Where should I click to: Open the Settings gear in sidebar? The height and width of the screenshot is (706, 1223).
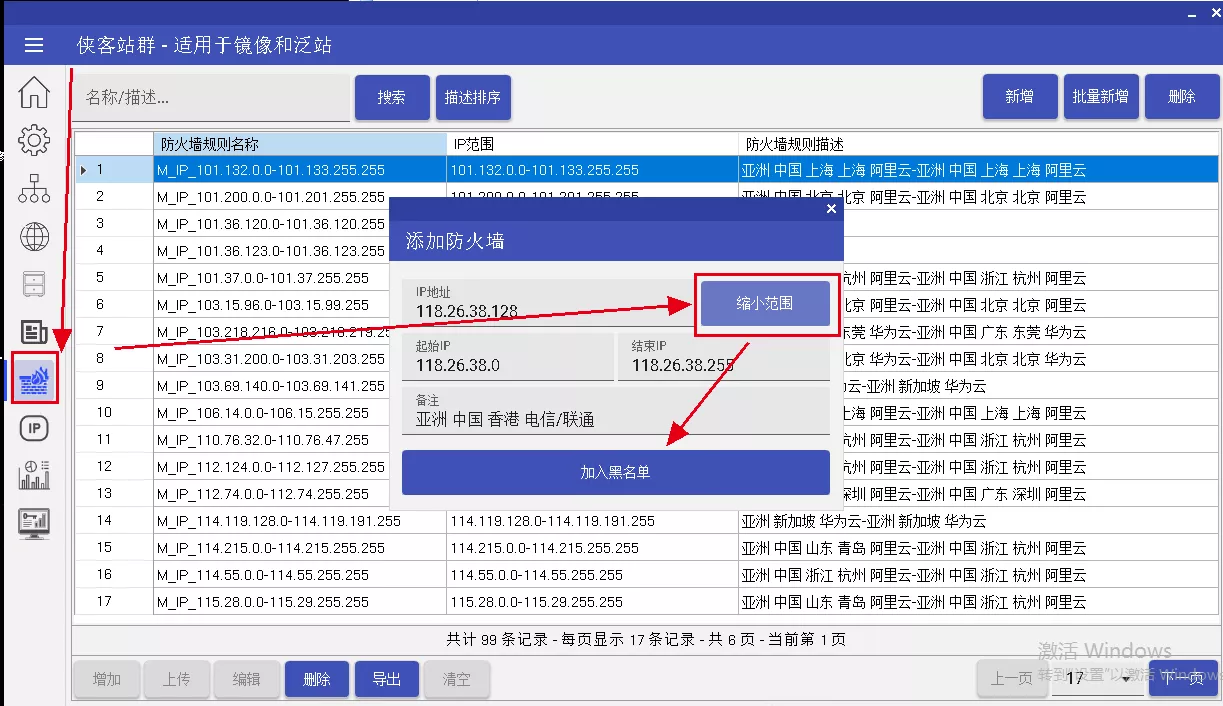(x=34, y=140)
